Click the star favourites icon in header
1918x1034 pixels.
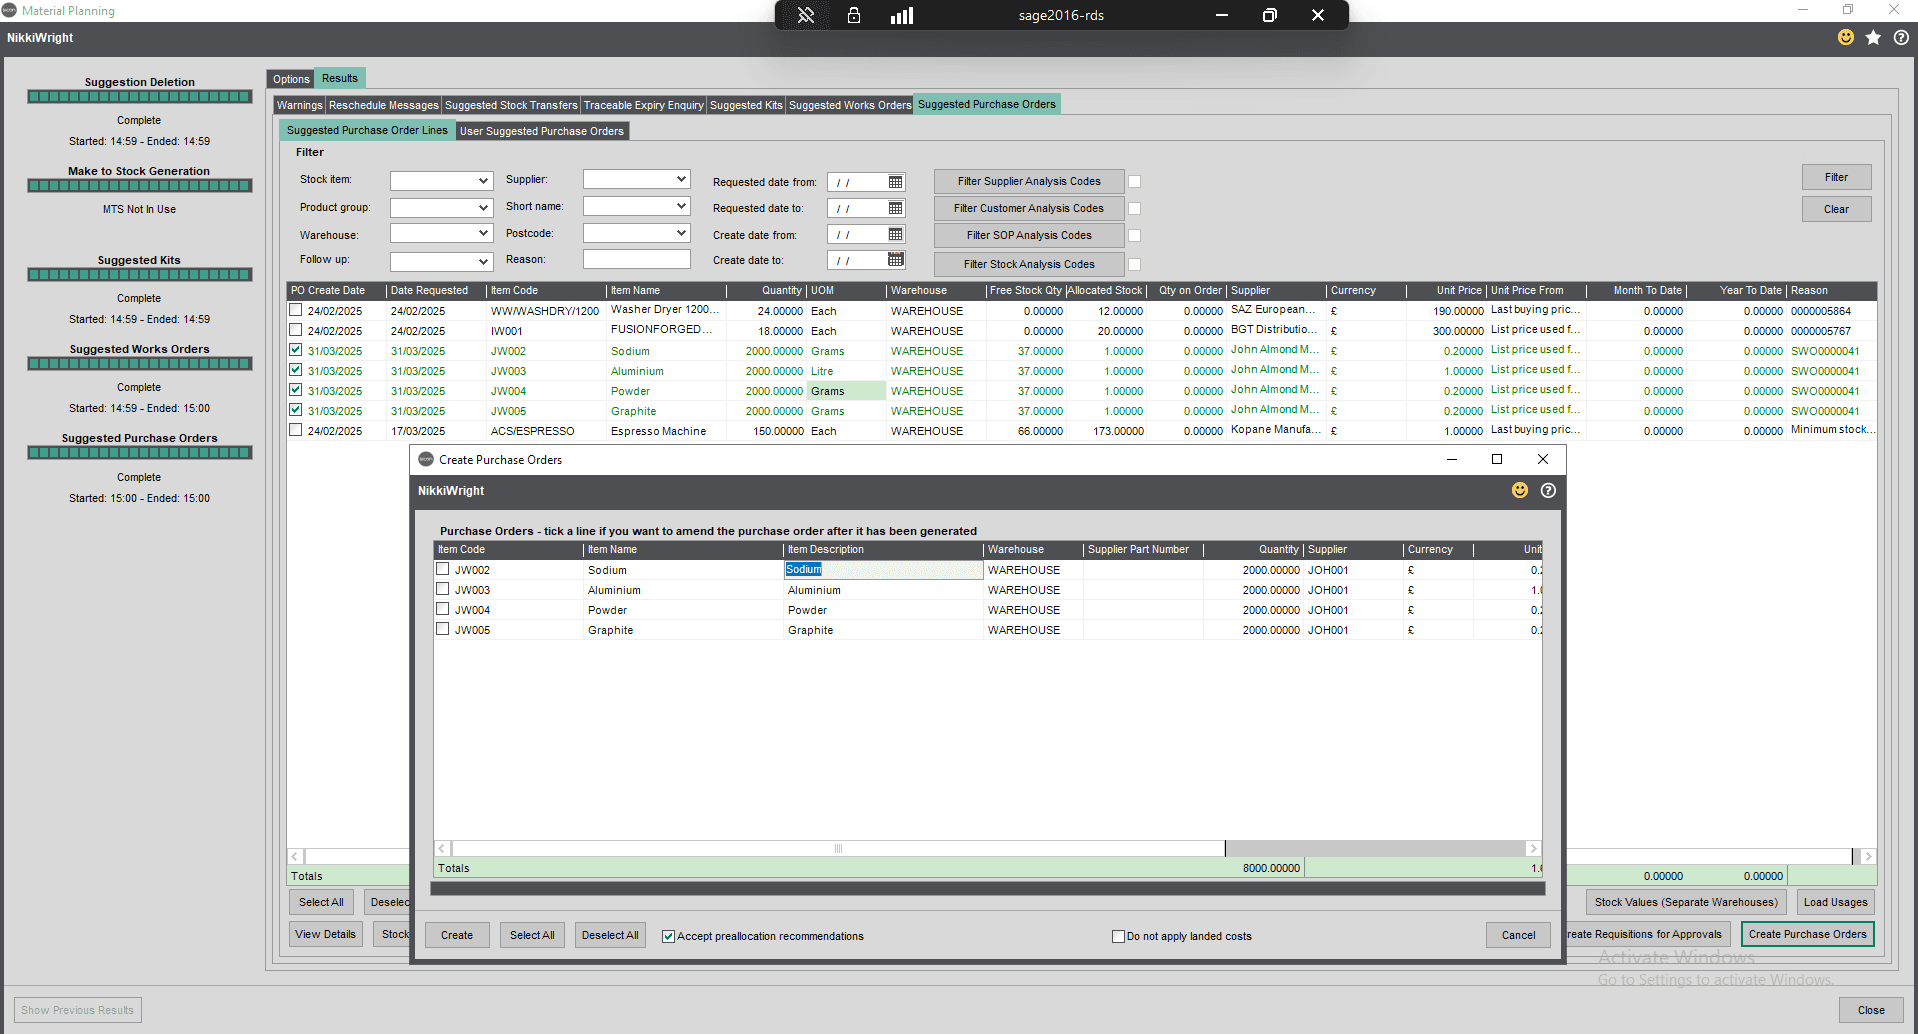[1873, 37]
